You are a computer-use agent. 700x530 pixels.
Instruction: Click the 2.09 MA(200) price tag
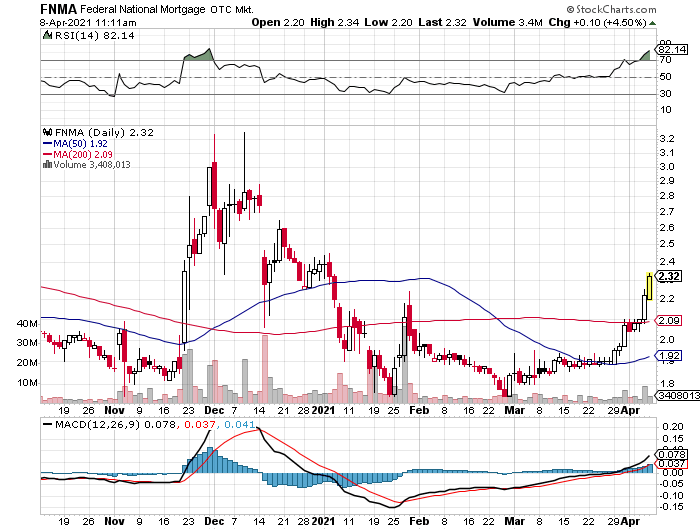click(668, 320)
